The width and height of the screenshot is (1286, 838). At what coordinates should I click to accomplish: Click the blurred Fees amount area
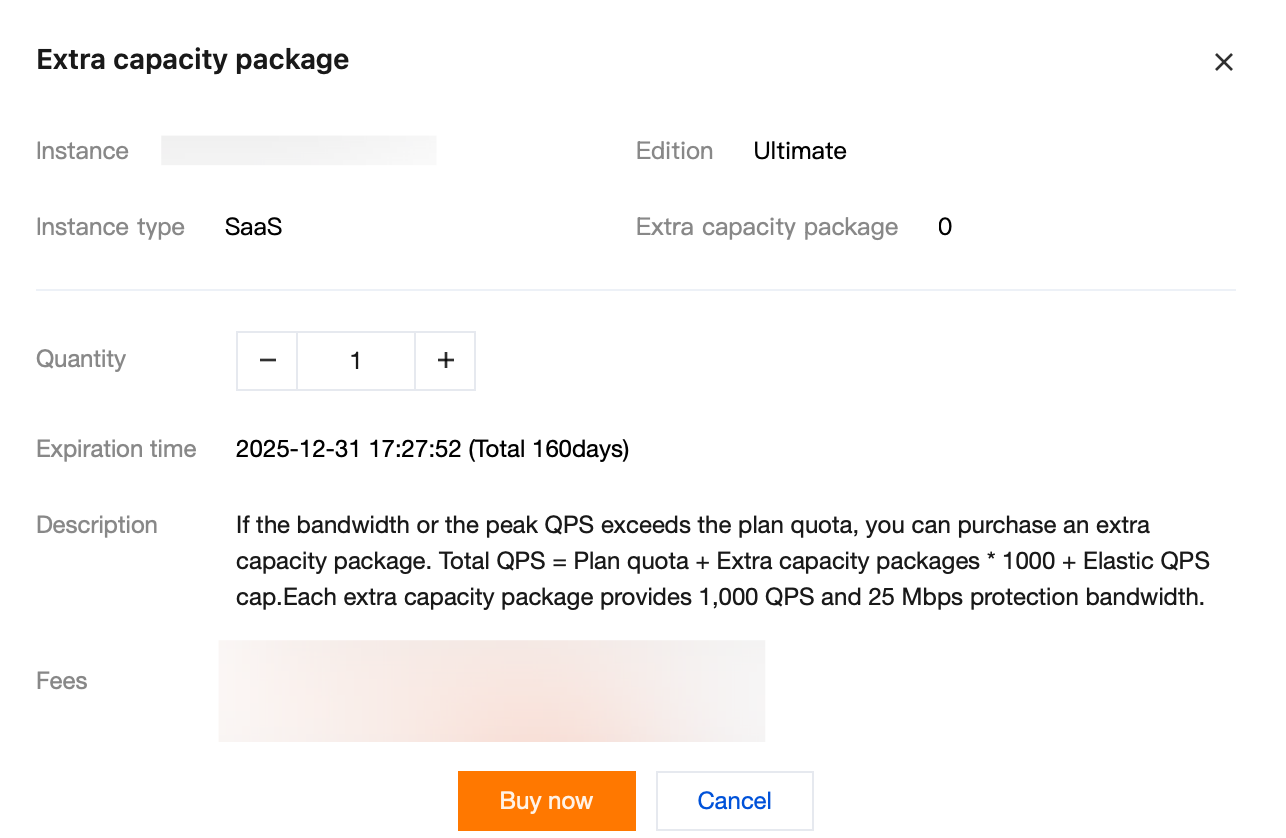[x=491, y=691]
